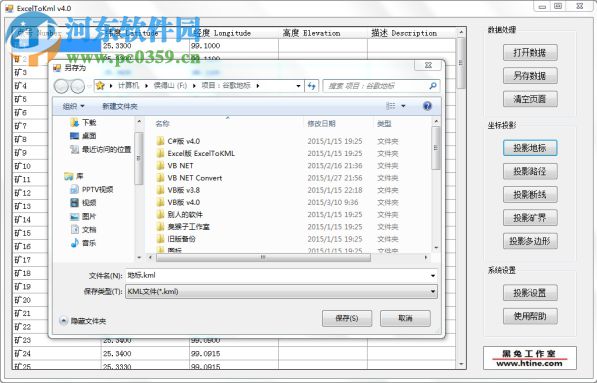This screenshot has height=383, width=597.
Task: Click the 文件名 input field
Action: [x=277, y=275]
